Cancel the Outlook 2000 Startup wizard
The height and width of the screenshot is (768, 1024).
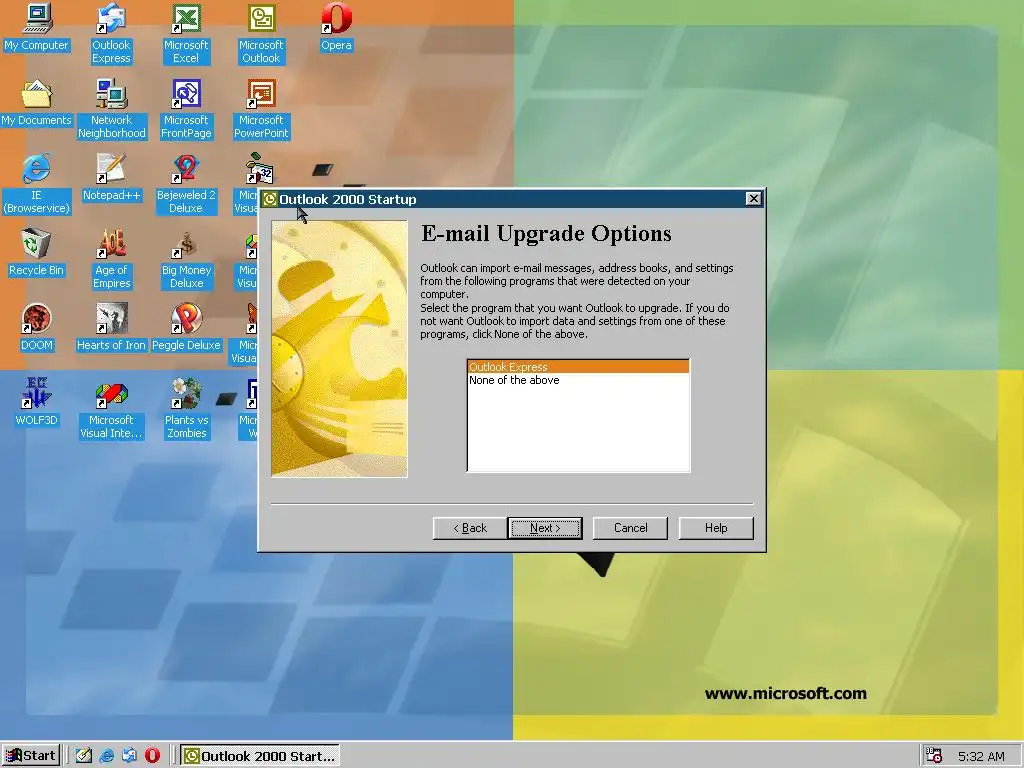(630, 528)
